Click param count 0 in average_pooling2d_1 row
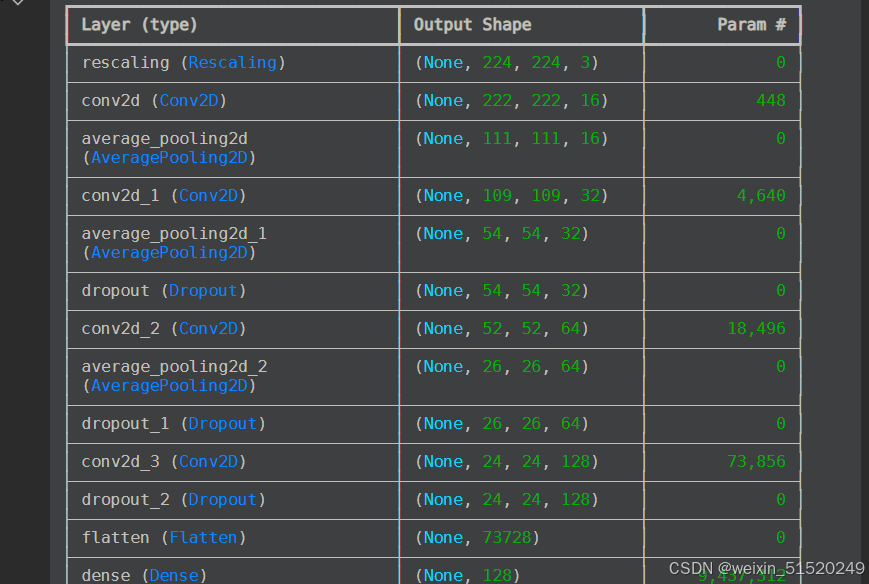Screen dimensions: 869x584 [x=780, y=234]
